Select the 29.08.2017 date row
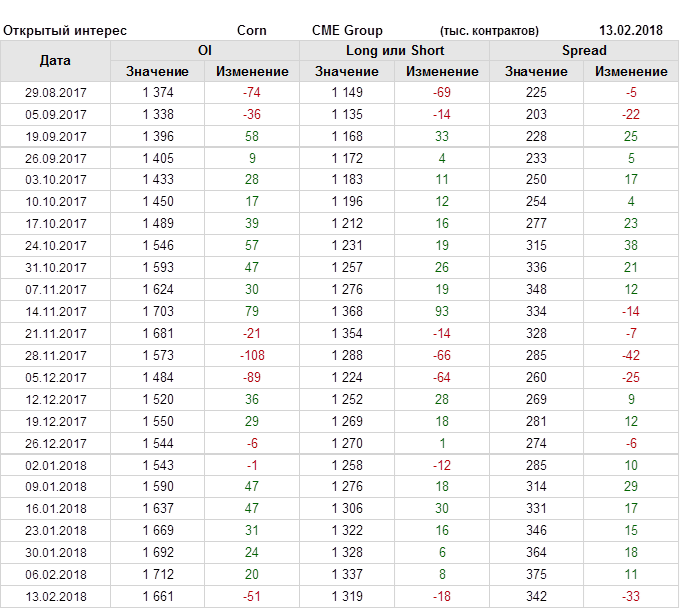 [56, 92]
